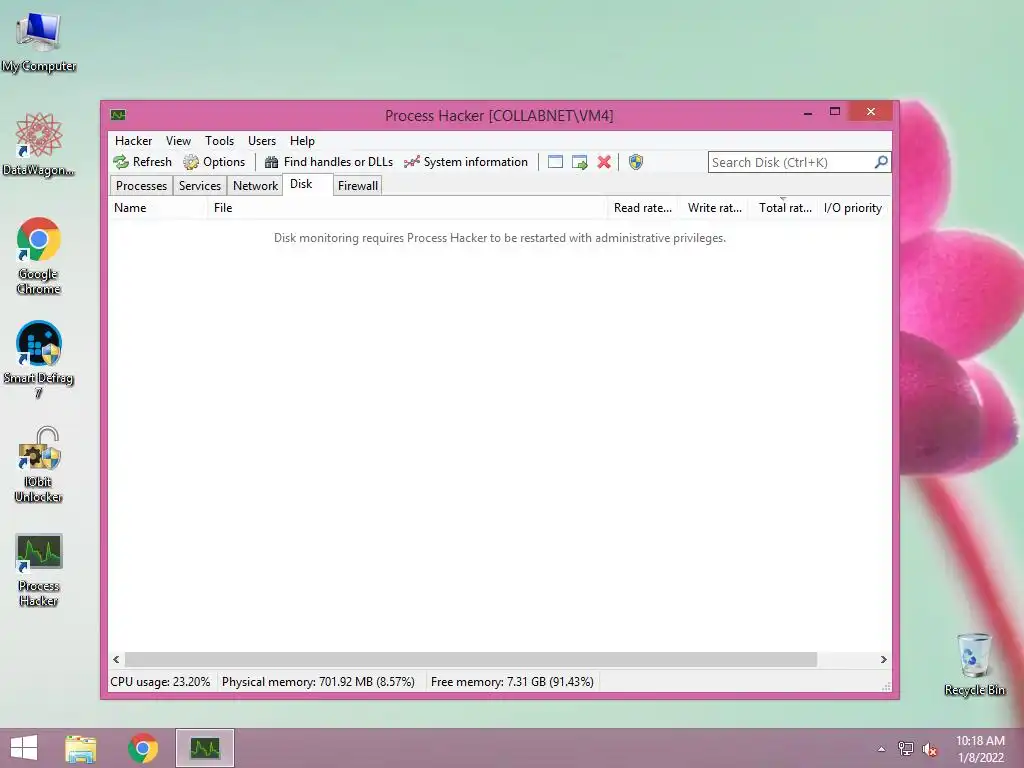This screenshot has height=768, width=1024.
Task: Click the network tray icon
Action: click(906, 749)
